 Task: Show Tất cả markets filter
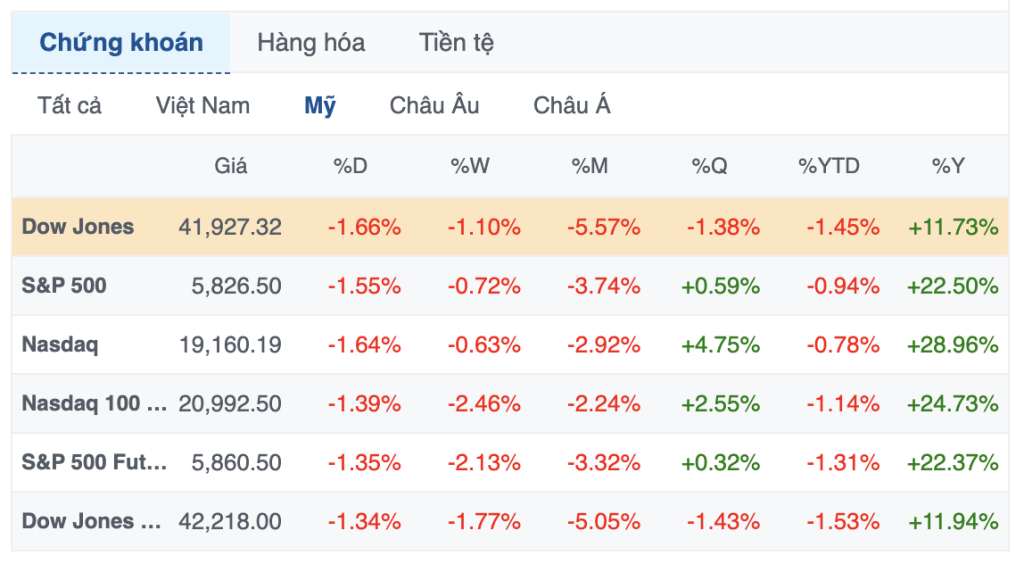point(70,105)
